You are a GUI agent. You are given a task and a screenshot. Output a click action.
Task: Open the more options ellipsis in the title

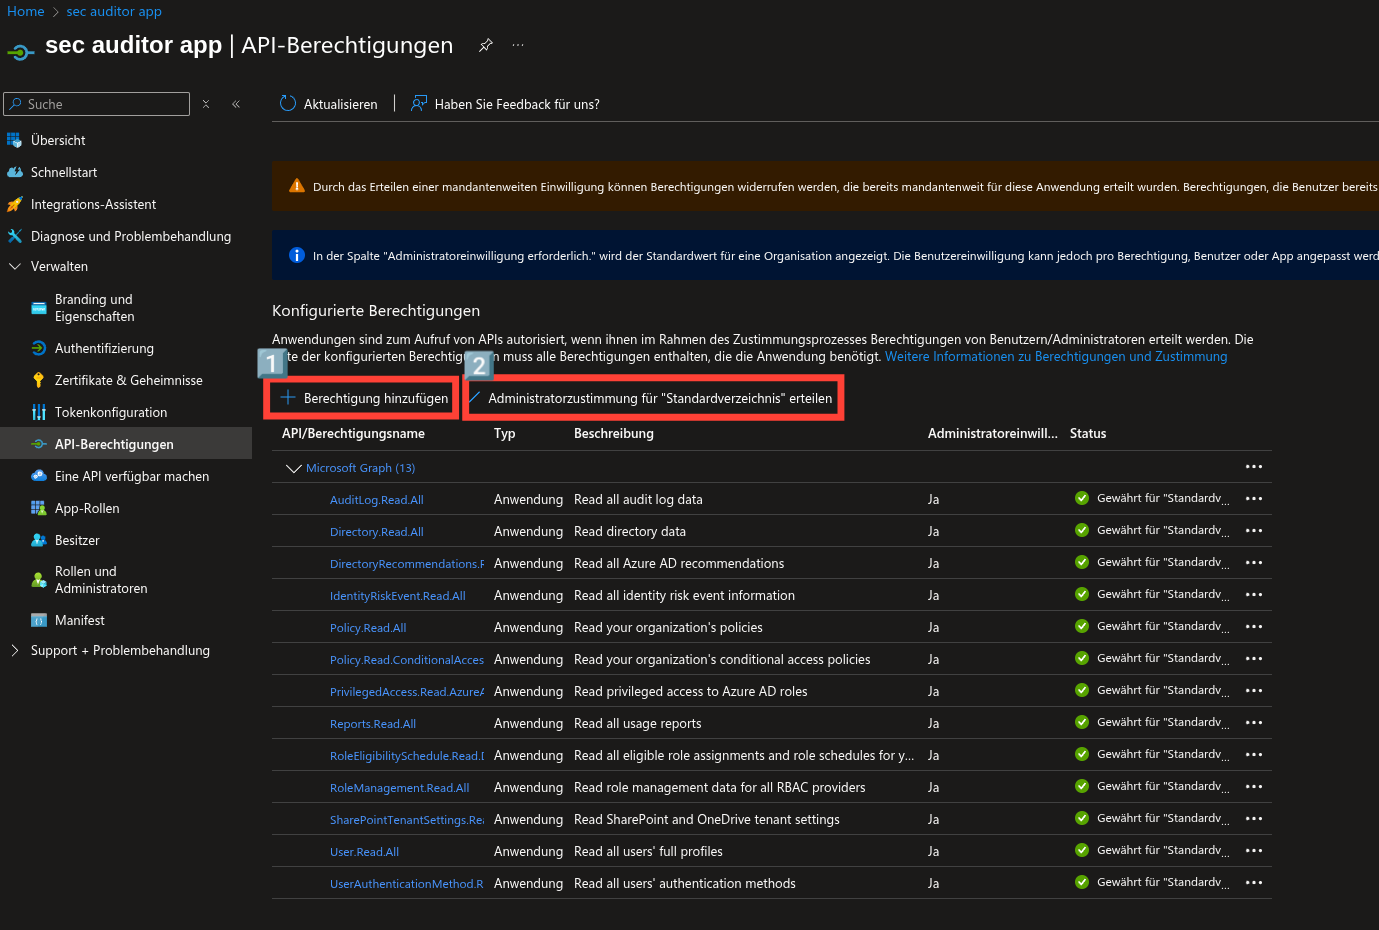coord(518,45)
